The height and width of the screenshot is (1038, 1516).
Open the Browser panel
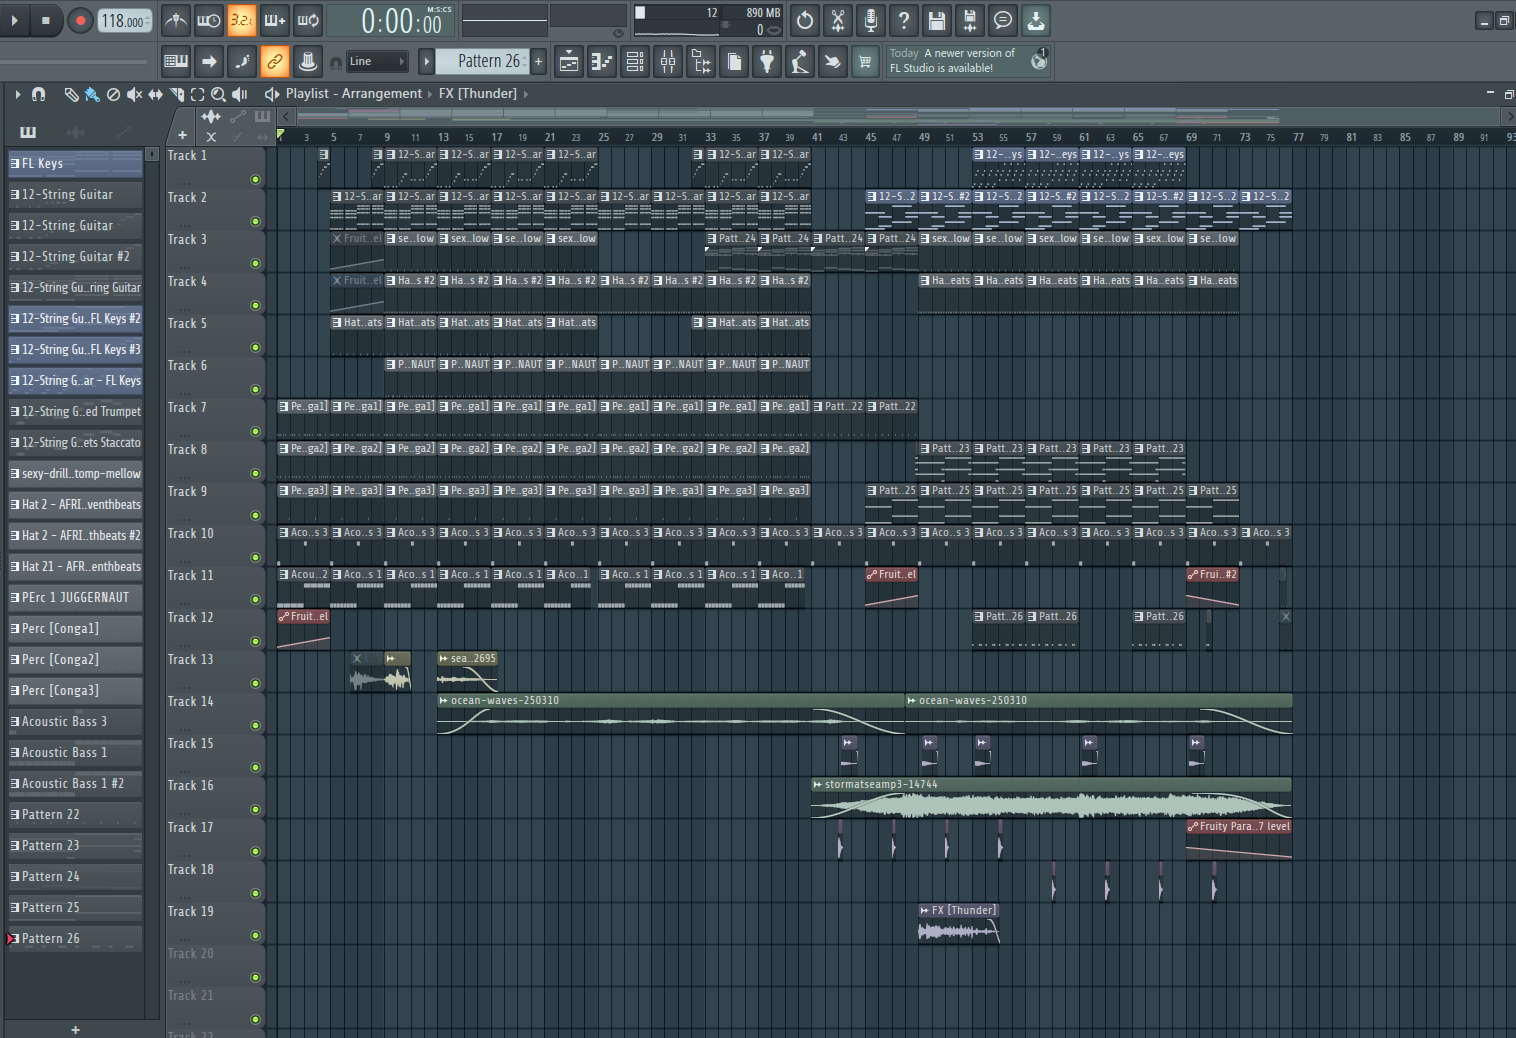pos(701,61)
